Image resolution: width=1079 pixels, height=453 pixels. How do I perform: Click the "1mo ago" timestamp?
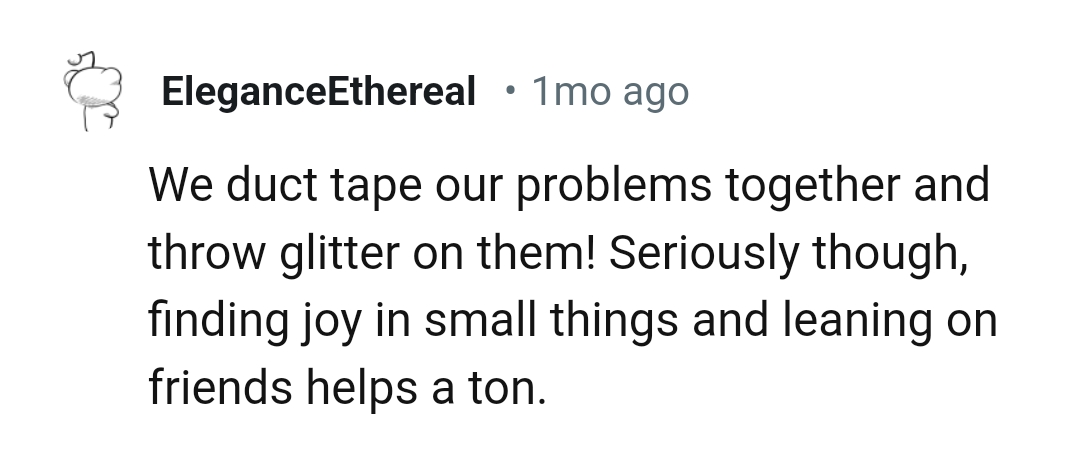coord(610,93)
